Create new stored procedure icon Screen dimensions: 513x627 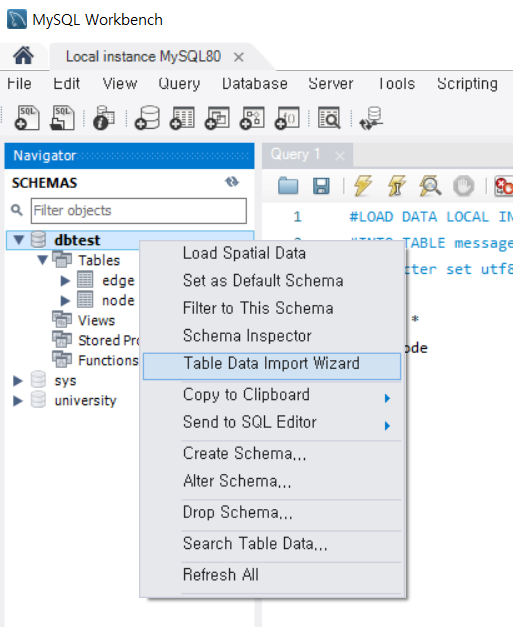click(252, 118)
